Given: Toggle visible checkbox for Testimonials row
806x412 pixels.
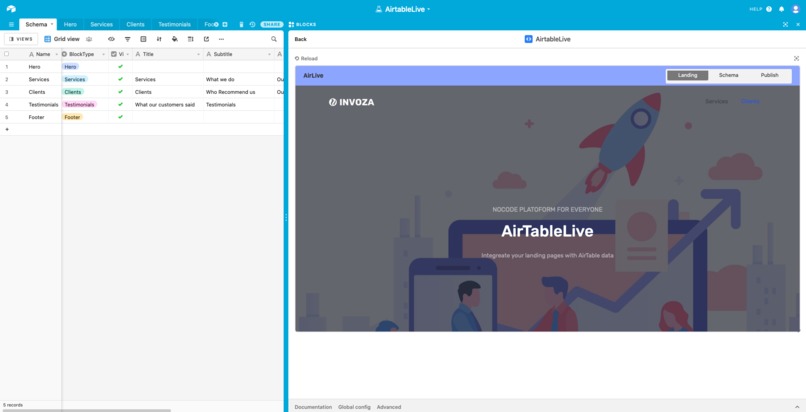Looking at the screenshot, I should click(120, 104).
